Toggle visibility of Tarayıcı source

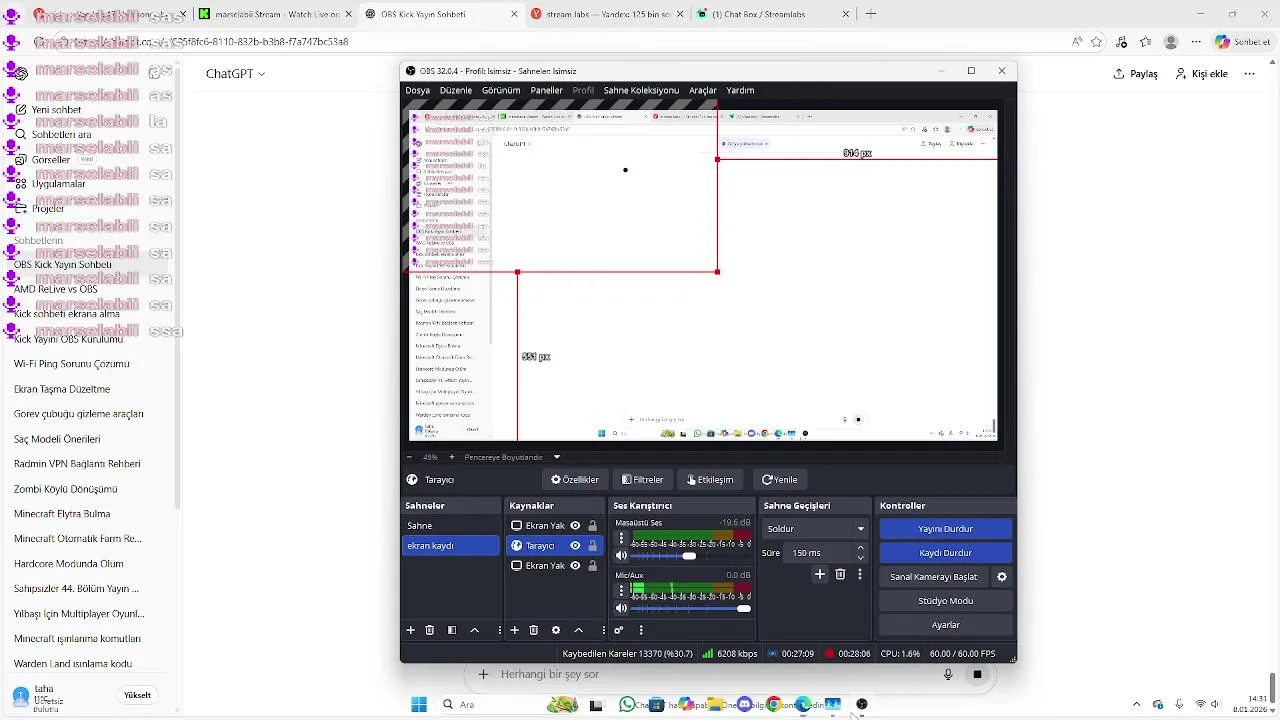tap(575, 546)
